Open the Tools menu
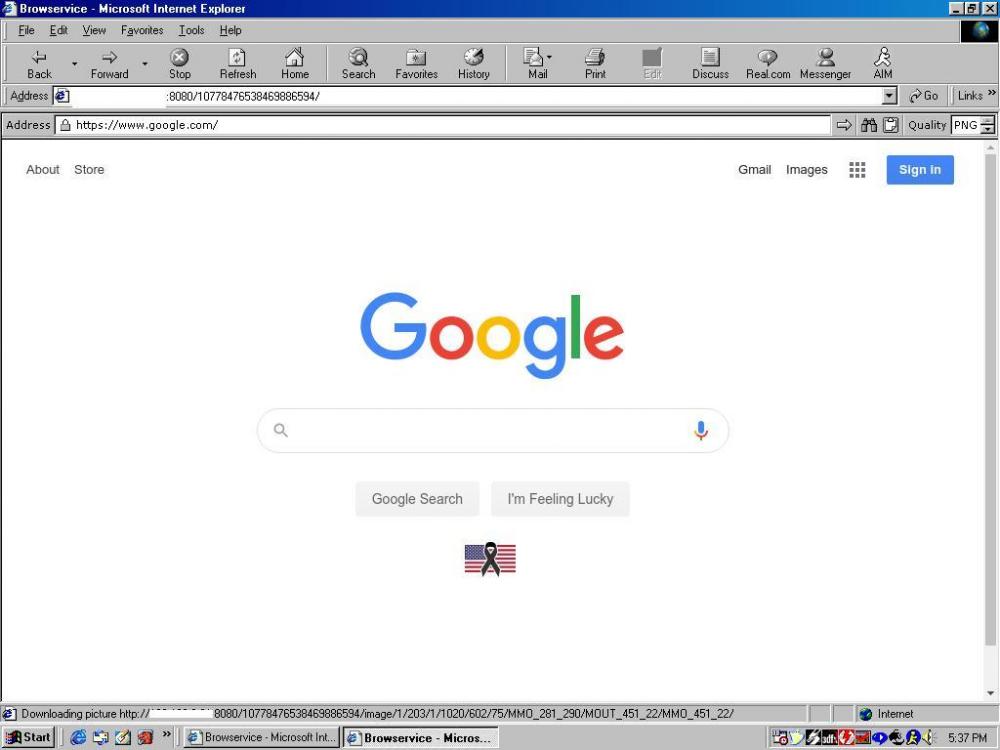Image resolution: width=1000 pixels, height=750 pixels. click(x=191, y=31)
